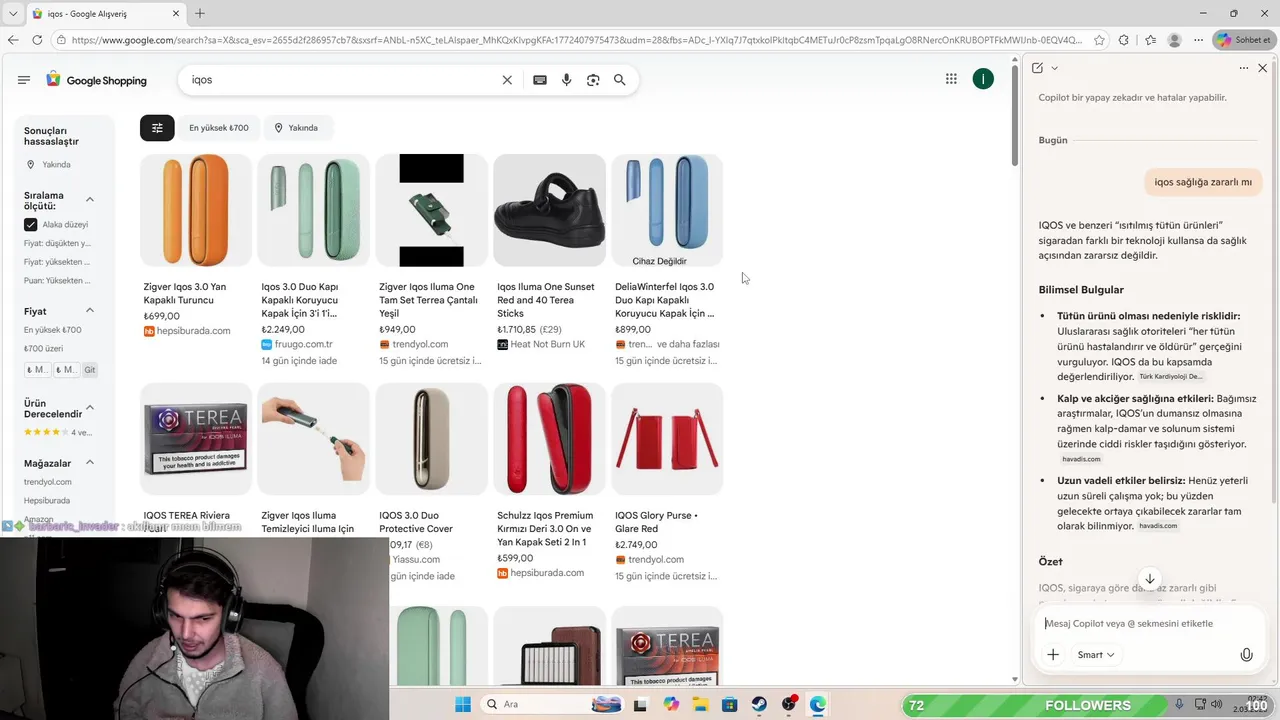
Task: Click the Google Shopping search field
Action: (x=345, y=80)
